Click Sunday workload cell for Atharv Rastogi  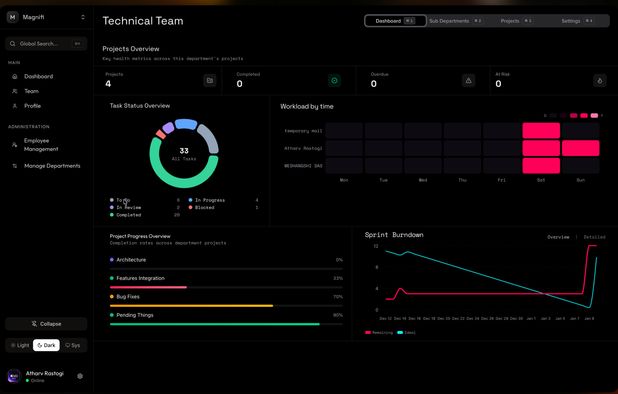[x=581, y=148]
